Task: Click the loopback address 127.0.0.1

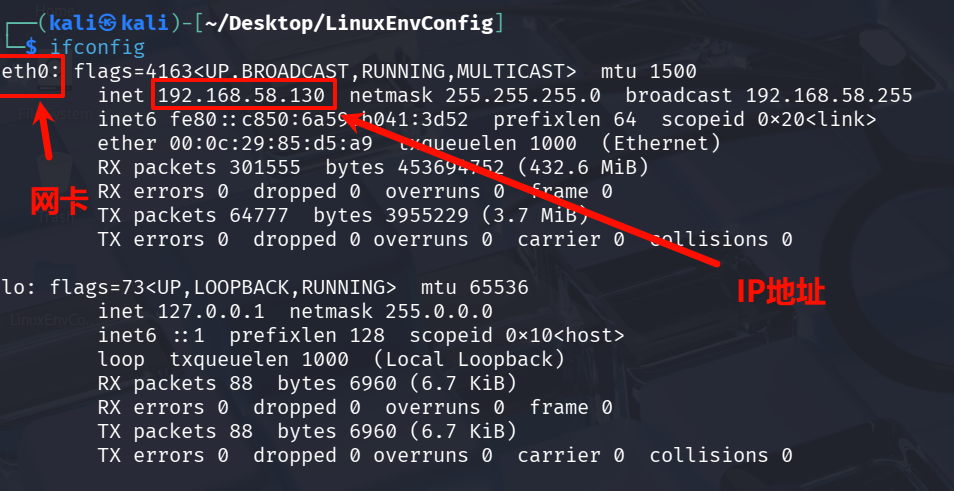Action: pos(205,311)
